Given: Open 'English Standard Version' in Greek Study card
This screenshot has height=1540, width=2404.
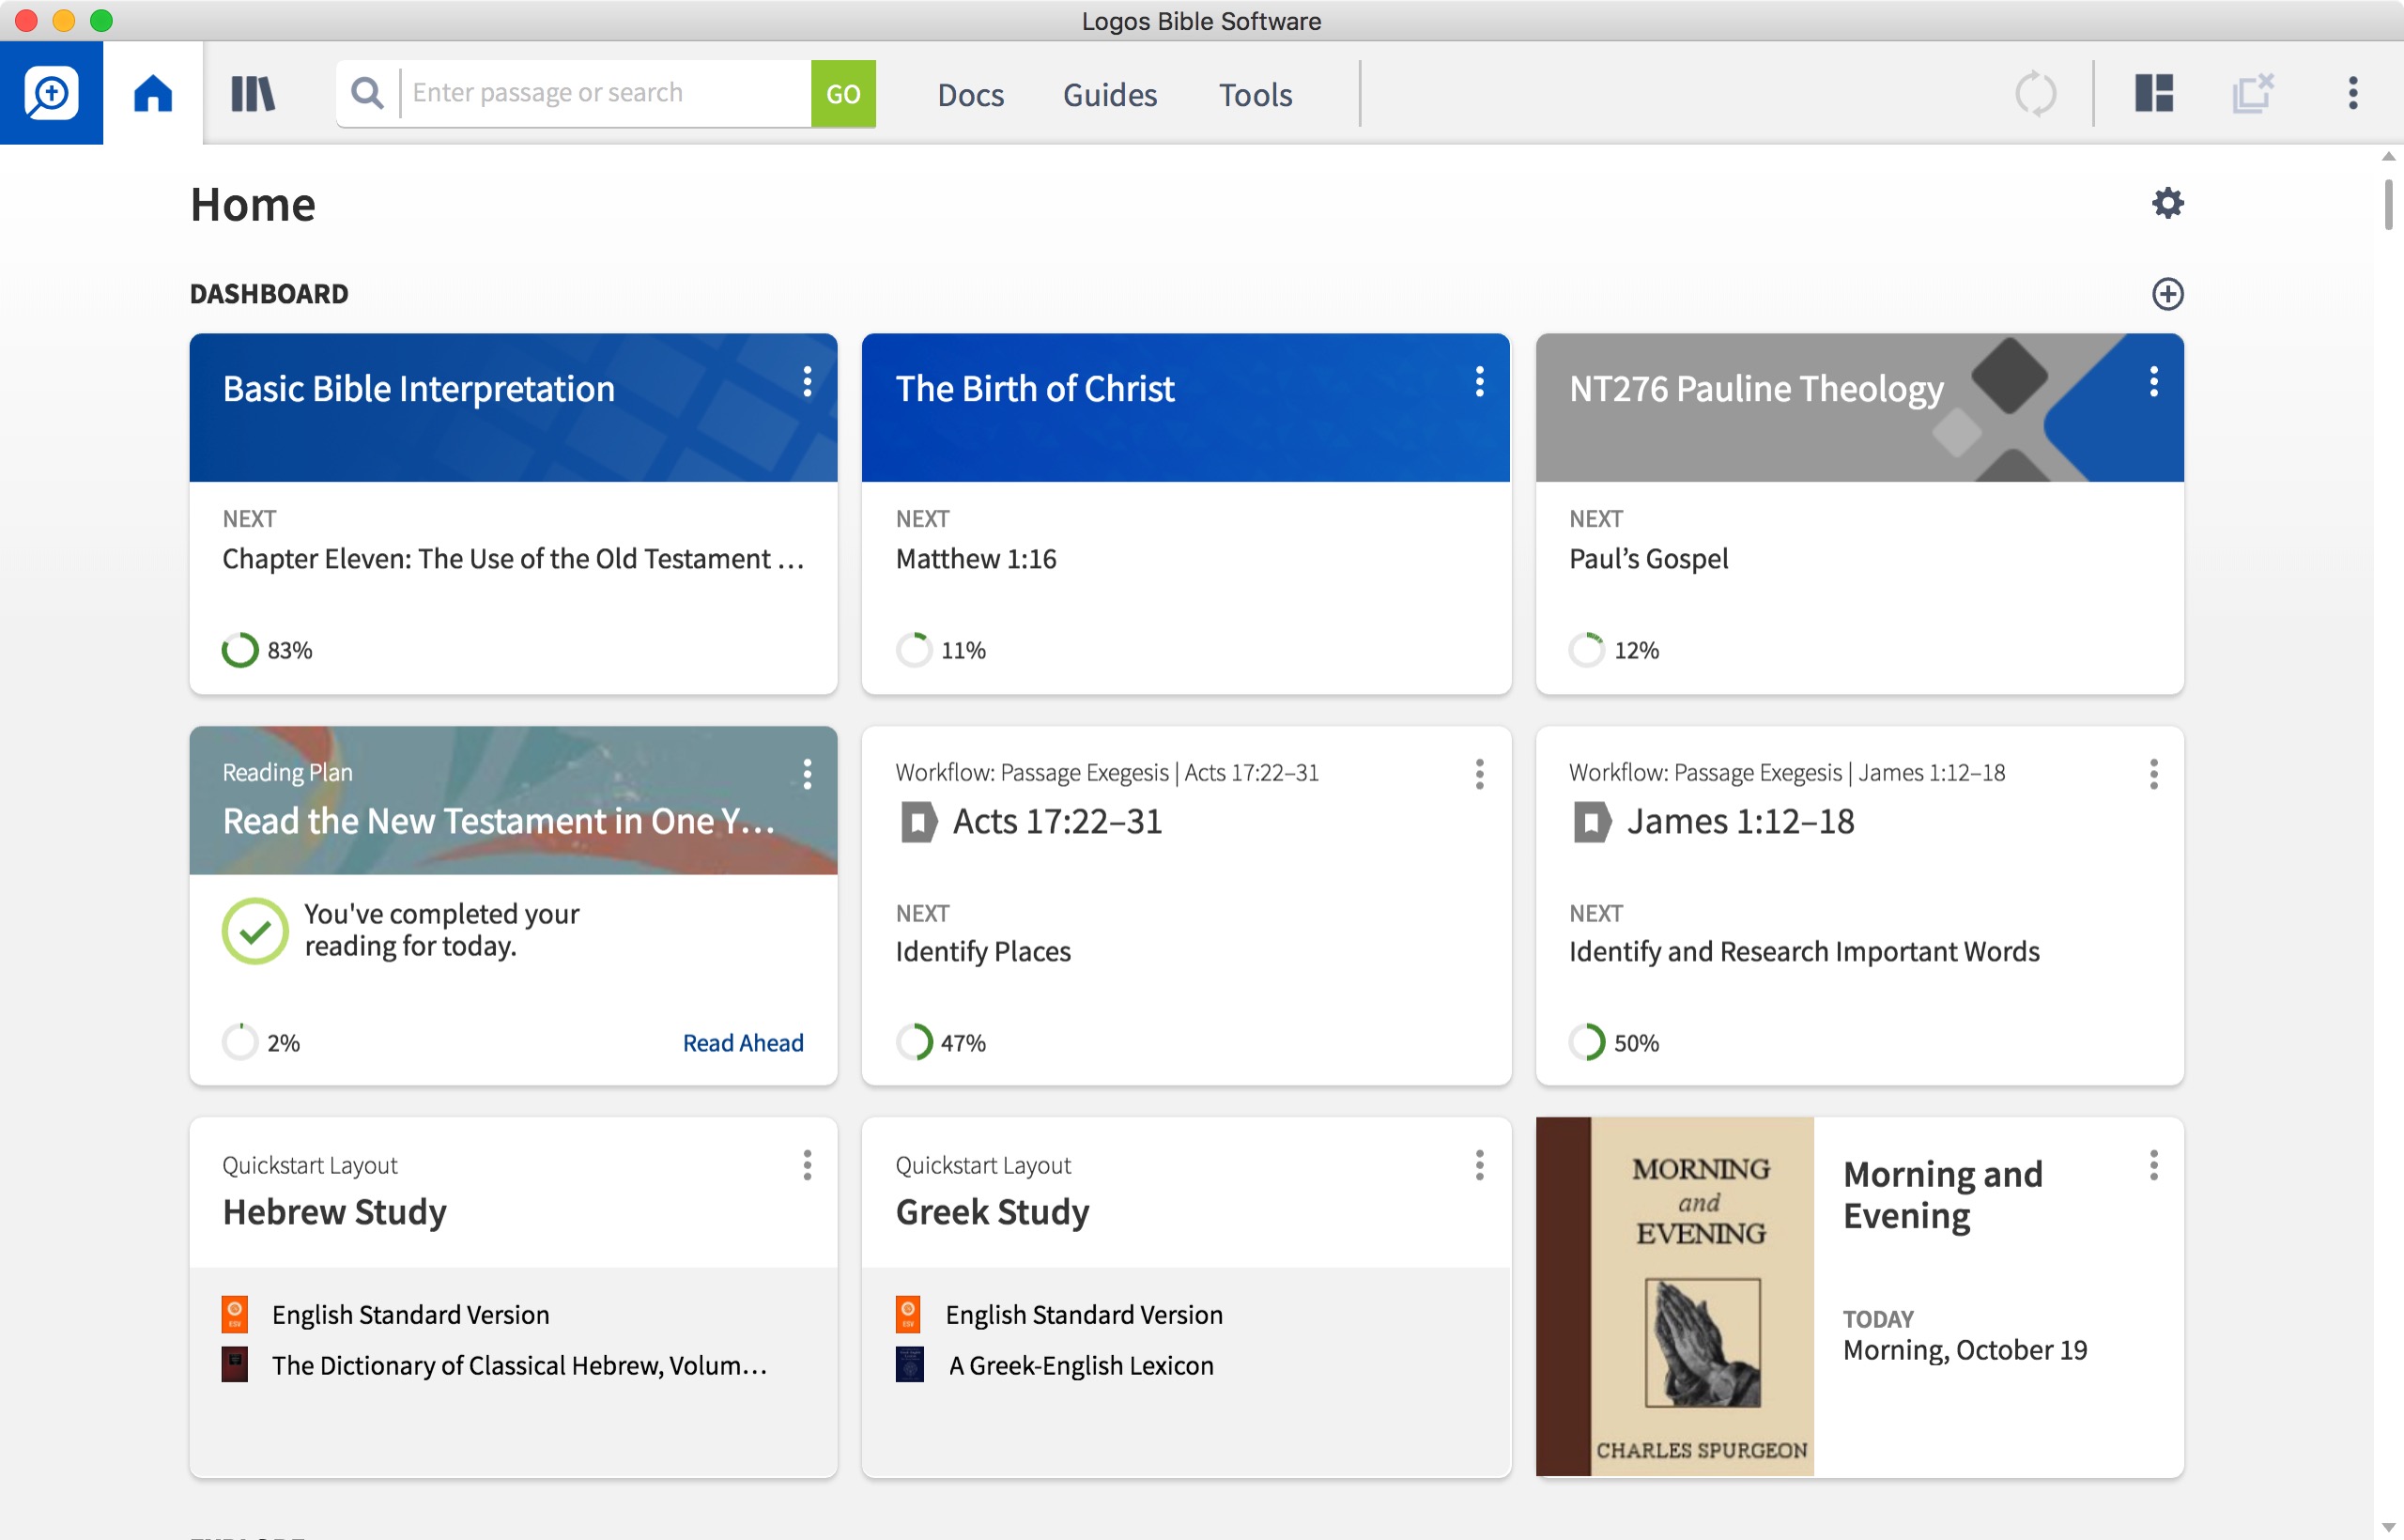Looking at the screenshot, I should coord(1084,1314).
